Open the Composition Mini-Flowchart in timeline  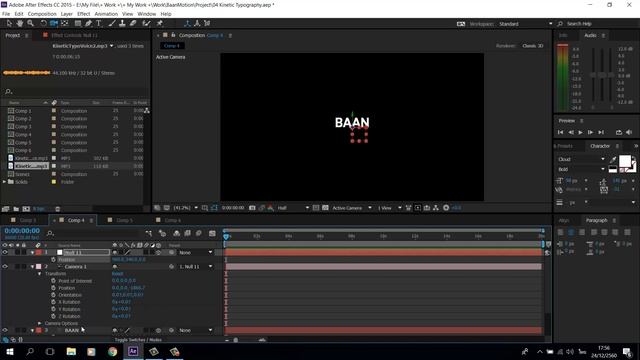[x=149, y=233]
